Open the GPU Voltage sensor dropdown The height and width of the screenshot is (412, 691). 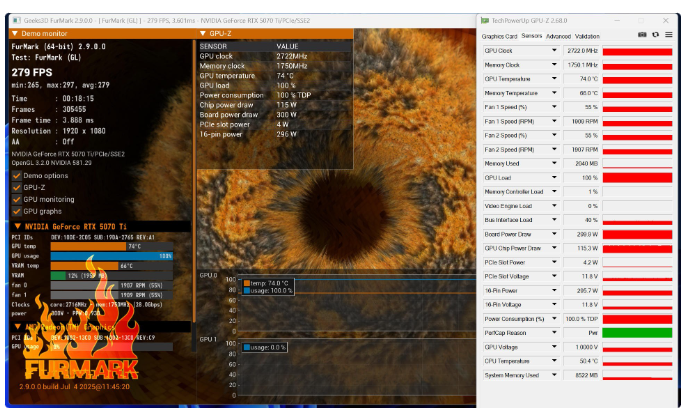coord(554,347)
